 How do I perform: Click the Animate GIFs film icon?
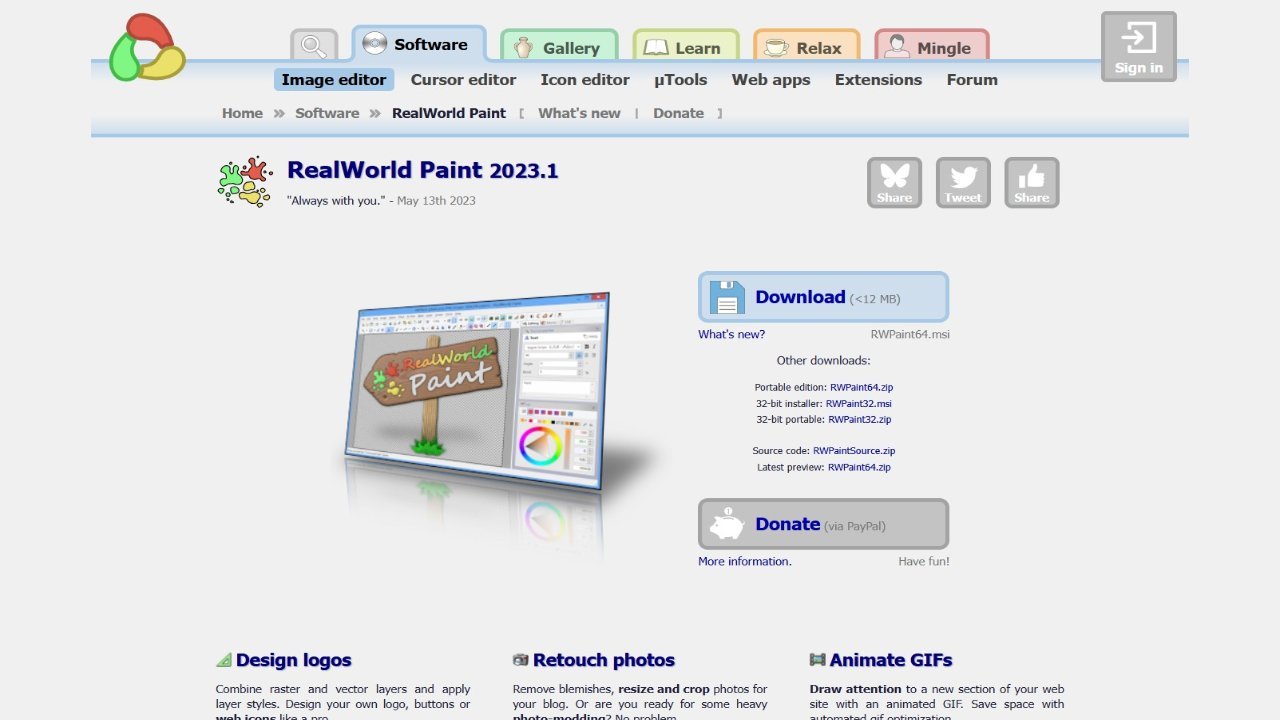817,660
